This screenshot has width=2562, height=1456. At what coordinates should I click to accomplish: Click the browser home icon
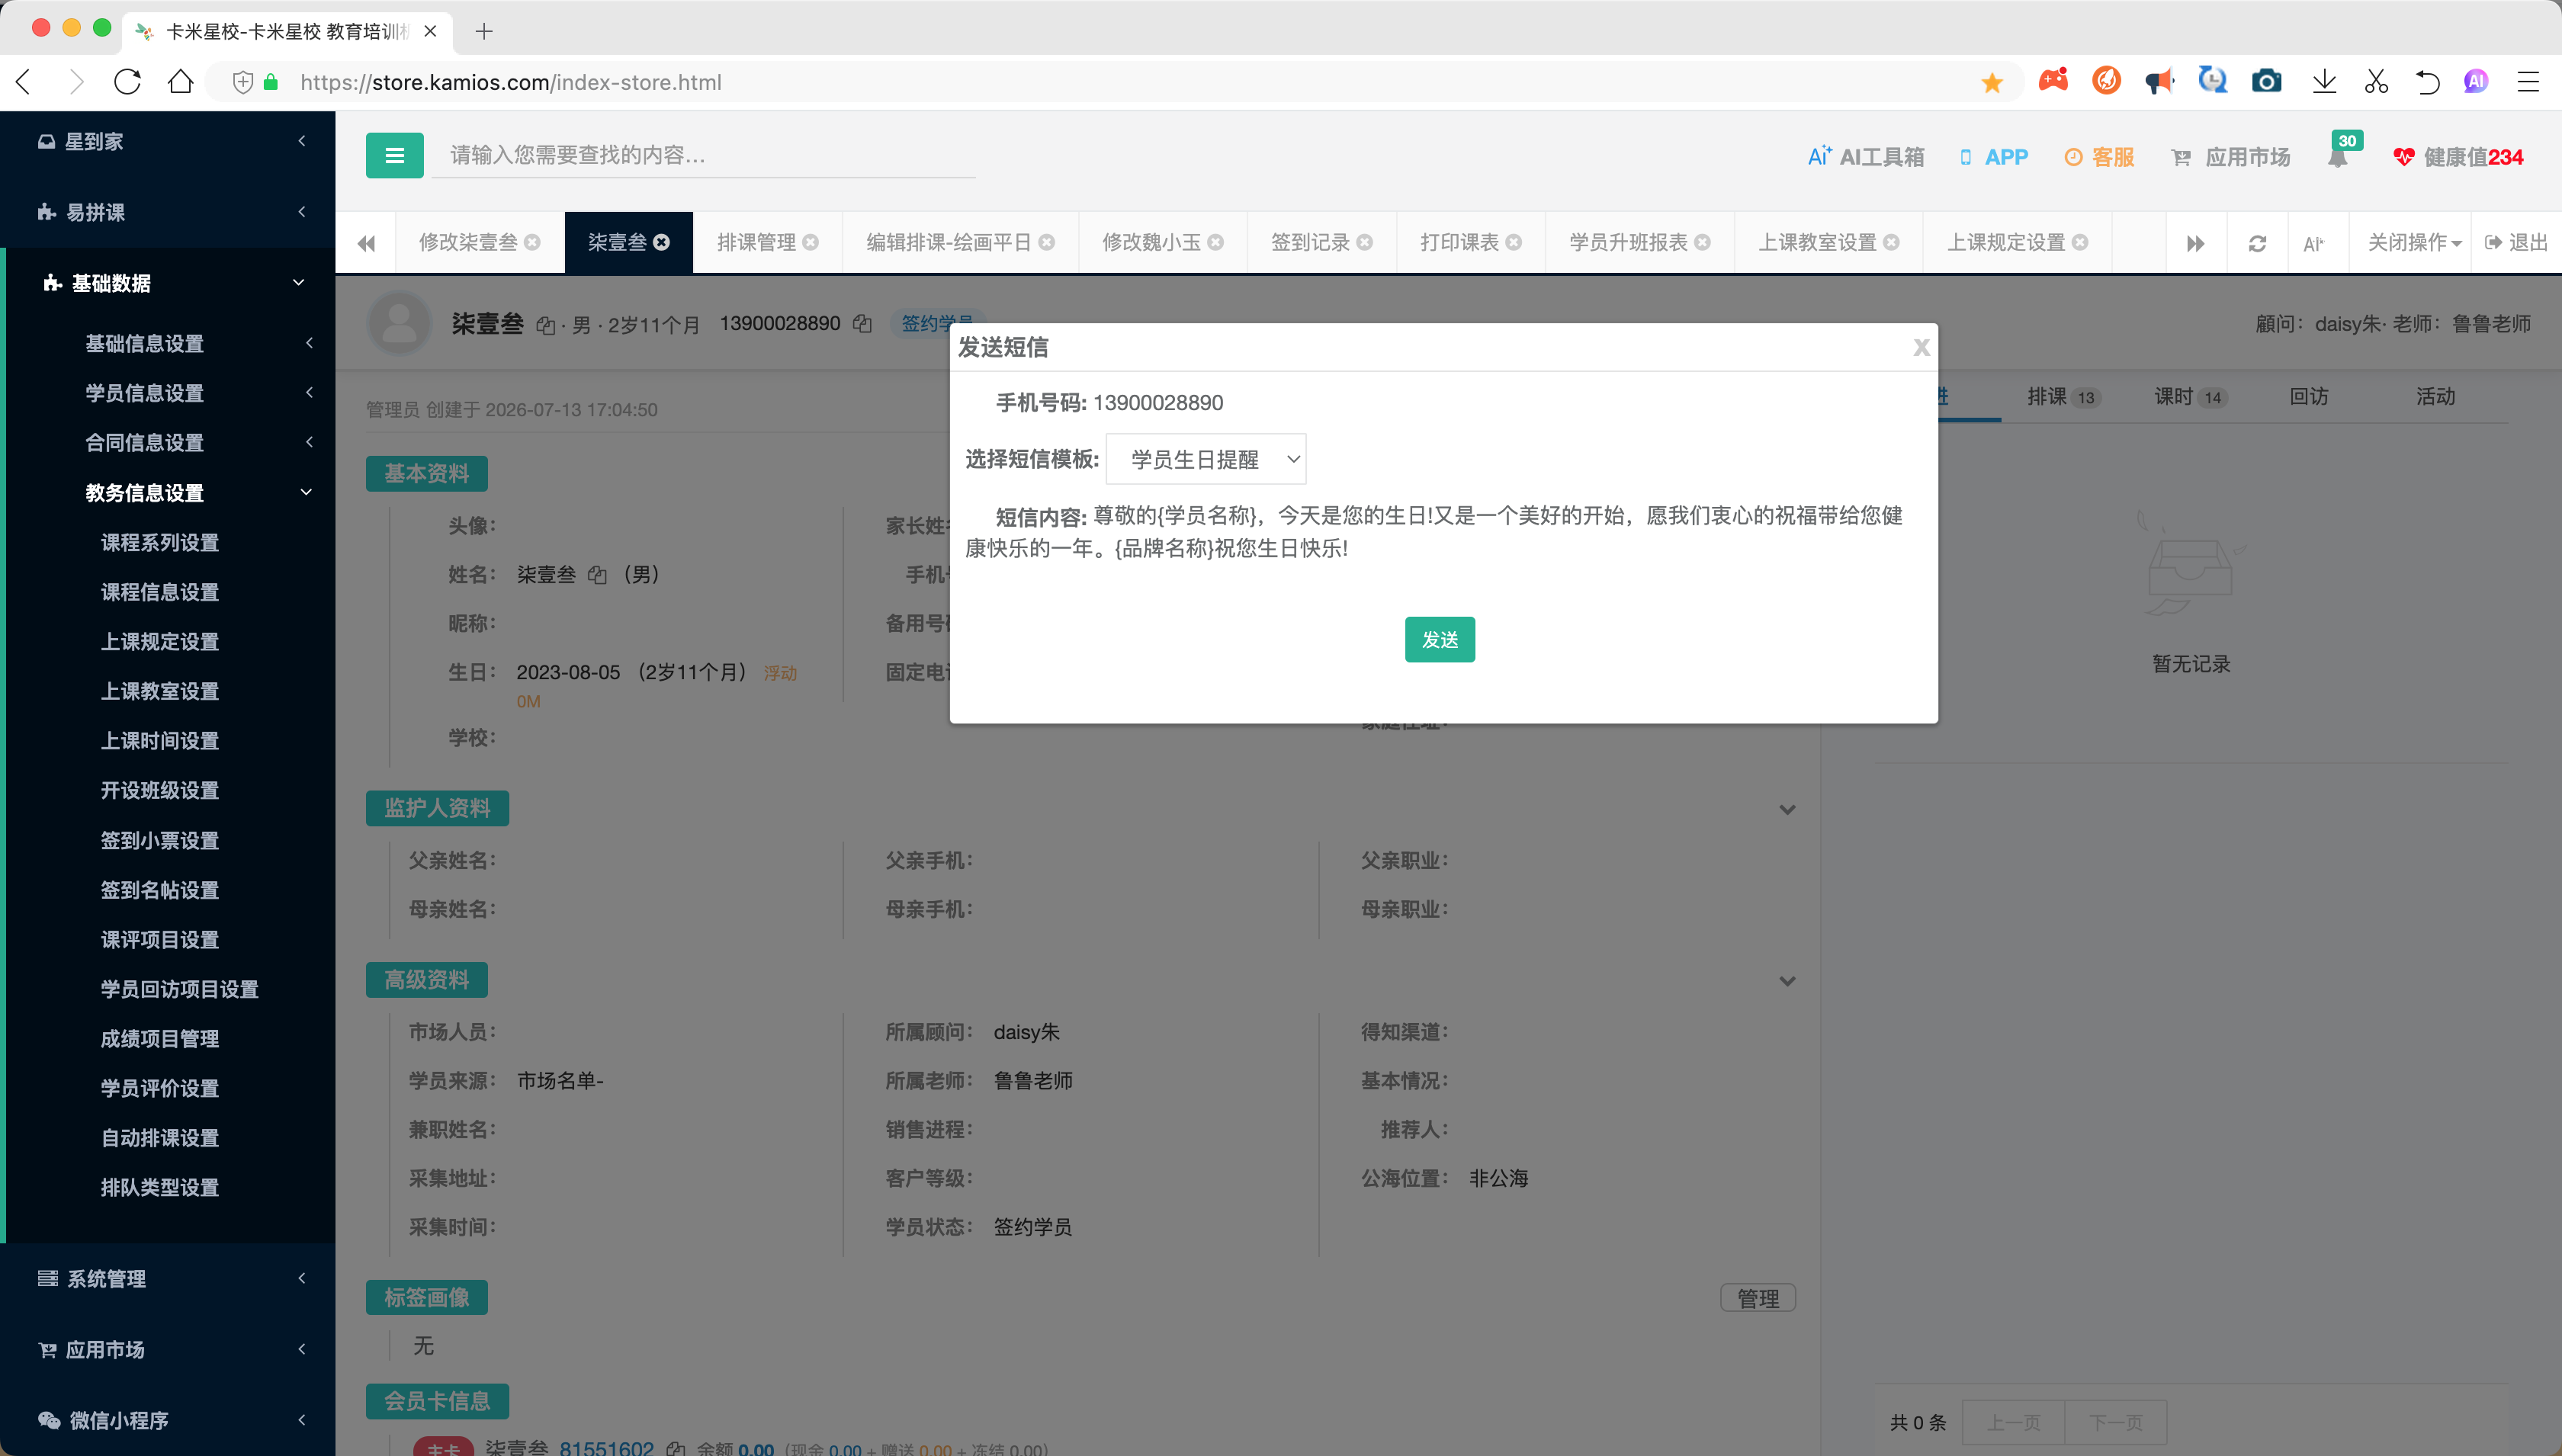pyautogui.click(x=180, y=82)
